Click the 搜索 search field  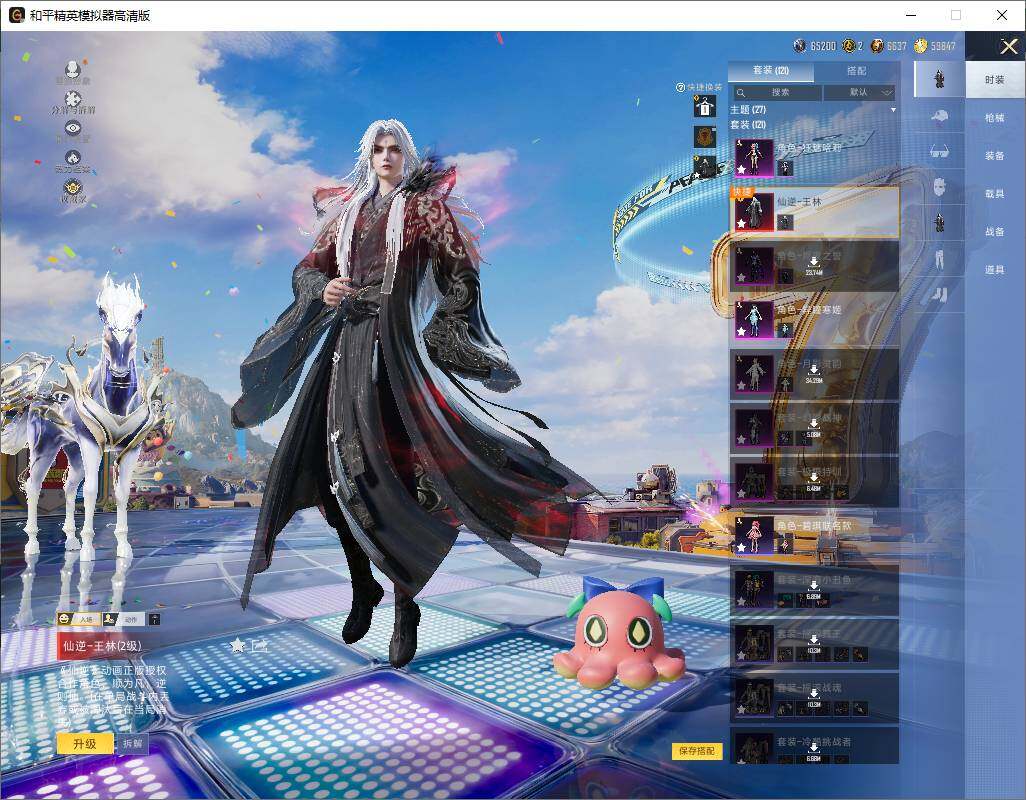coord(776,93)
